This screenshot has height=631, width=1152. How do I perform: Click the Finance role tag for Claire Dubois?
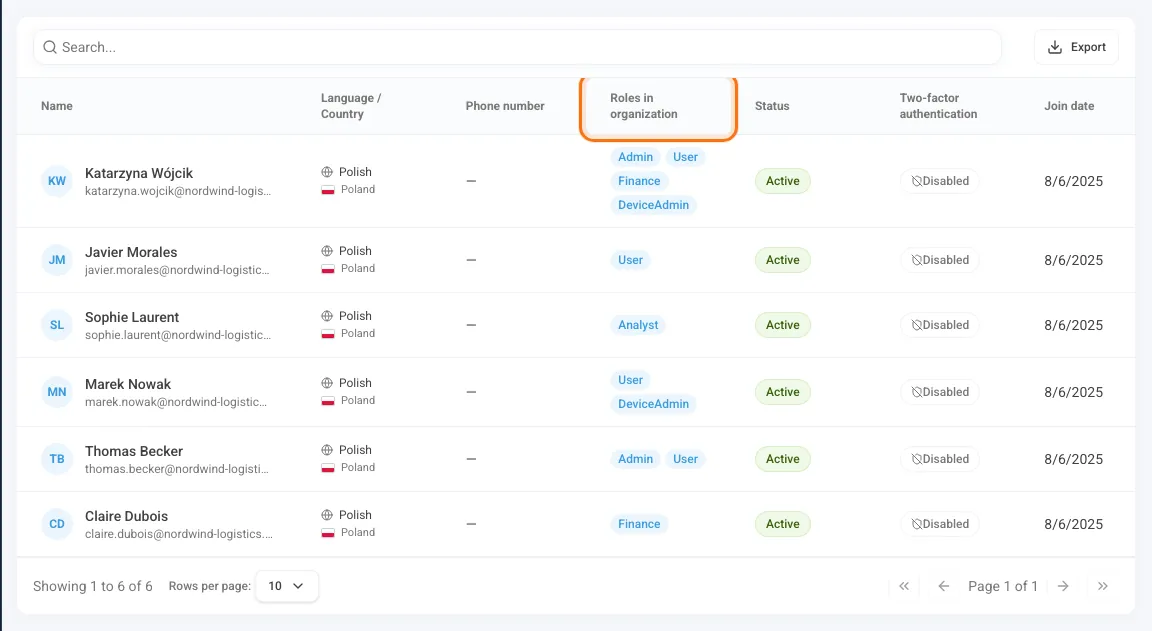click(639, 524)
